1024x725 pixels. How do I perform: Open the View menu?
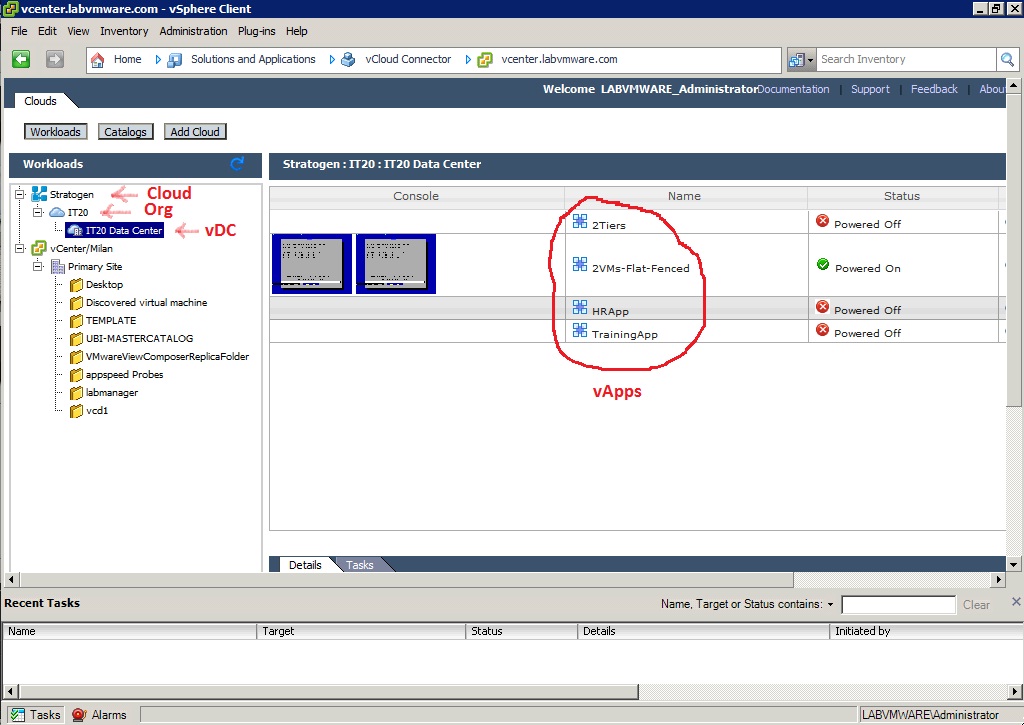(x=78, y=31)
